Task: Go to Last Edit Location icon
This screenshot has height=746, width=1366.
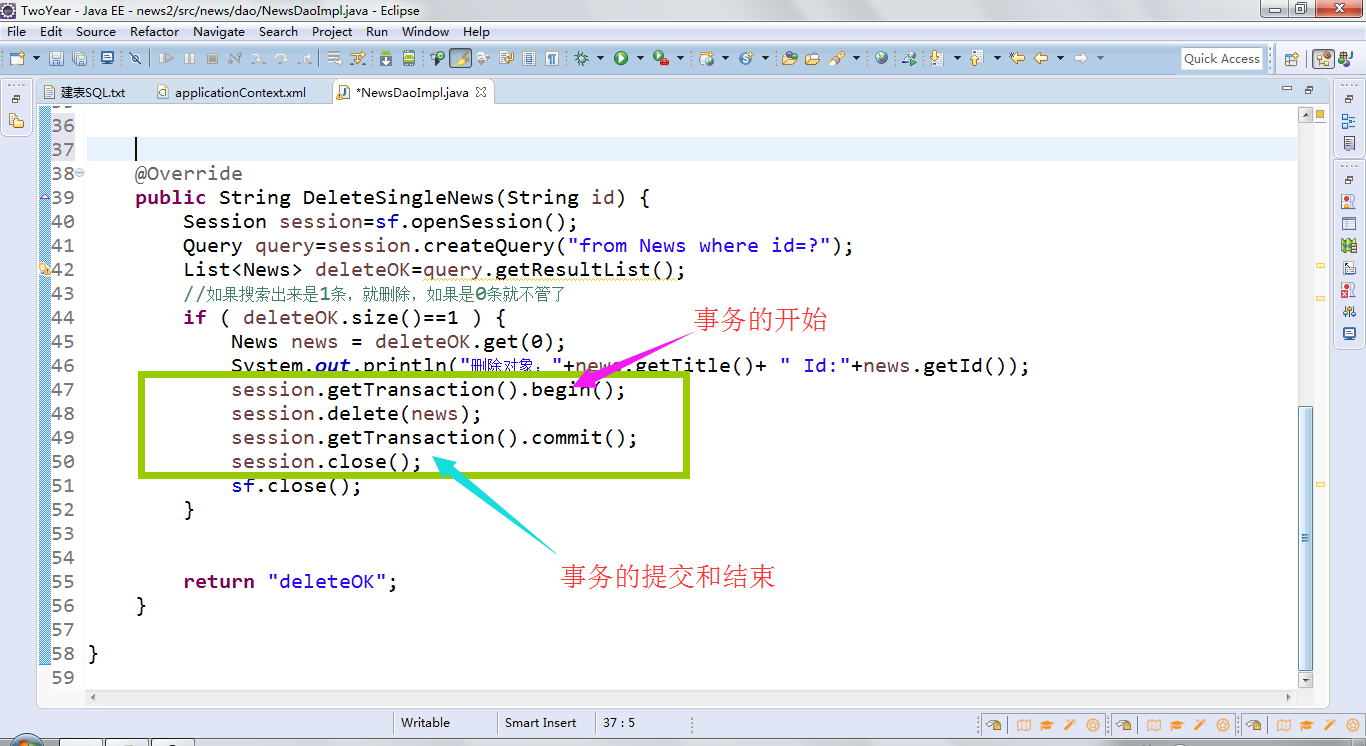Action: click(x=1017, y=58)
